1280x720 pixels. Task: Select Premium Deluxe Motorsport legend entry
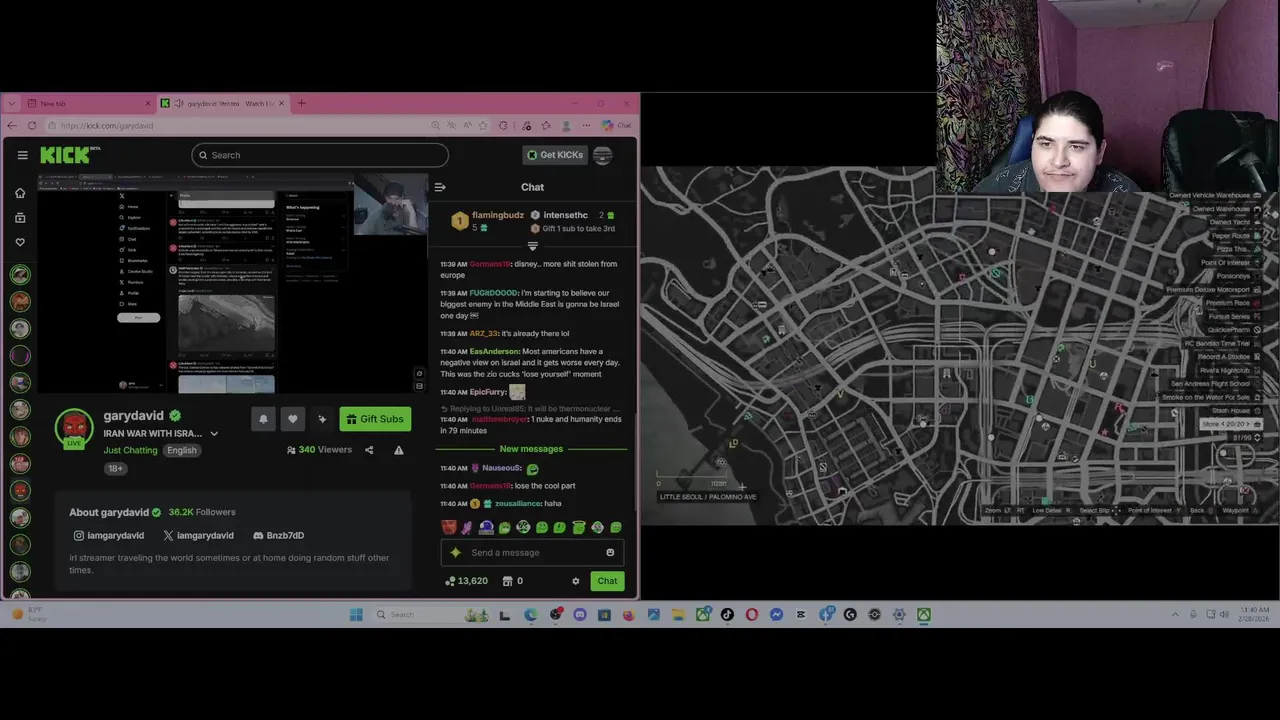(1216, 290)
